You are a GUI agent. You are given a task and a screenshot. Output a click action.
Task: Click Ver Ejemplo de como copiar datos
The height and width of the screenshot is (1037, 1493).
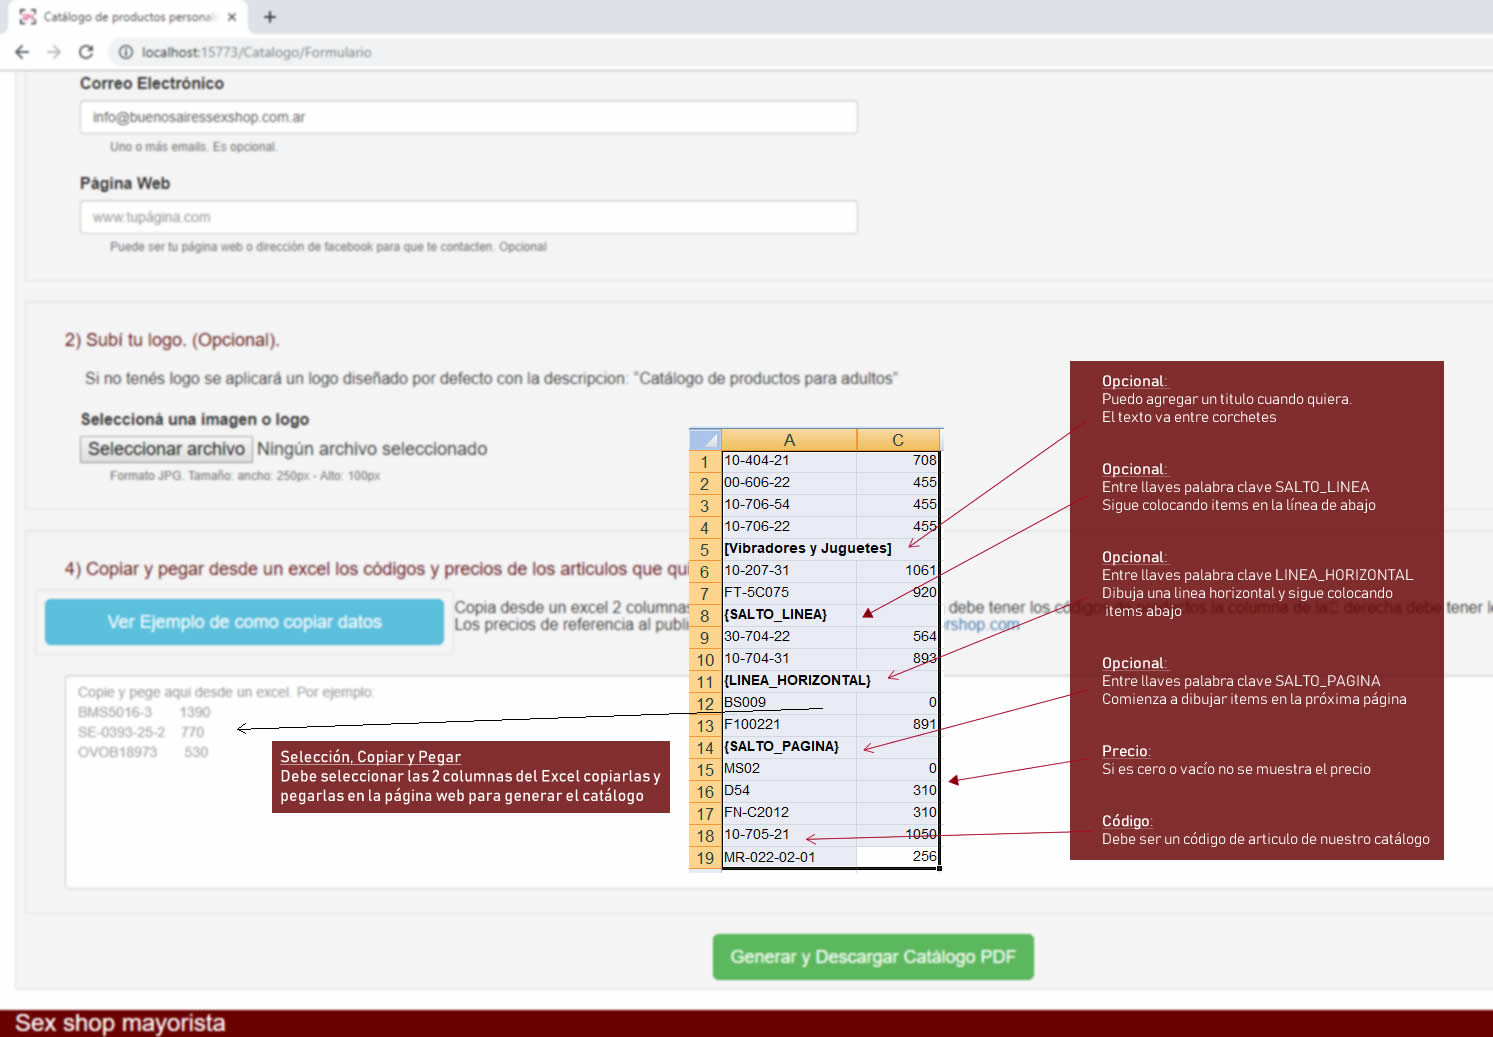tap(244, 622)
